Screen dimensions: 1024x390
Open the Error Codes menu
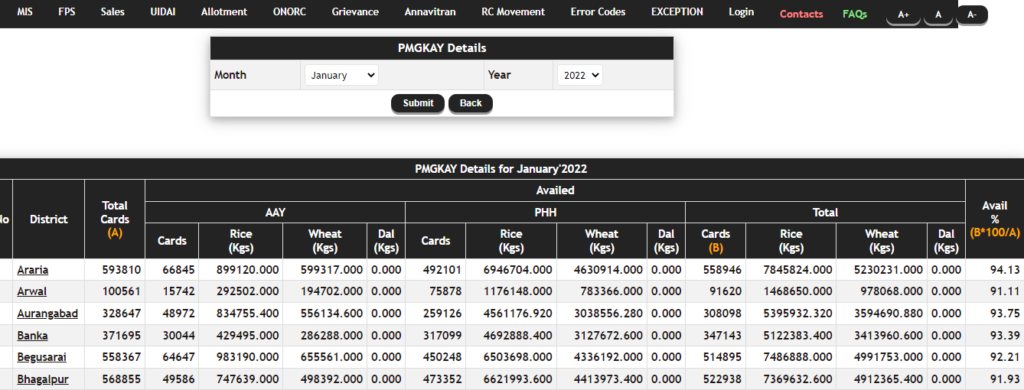(598, 12)
